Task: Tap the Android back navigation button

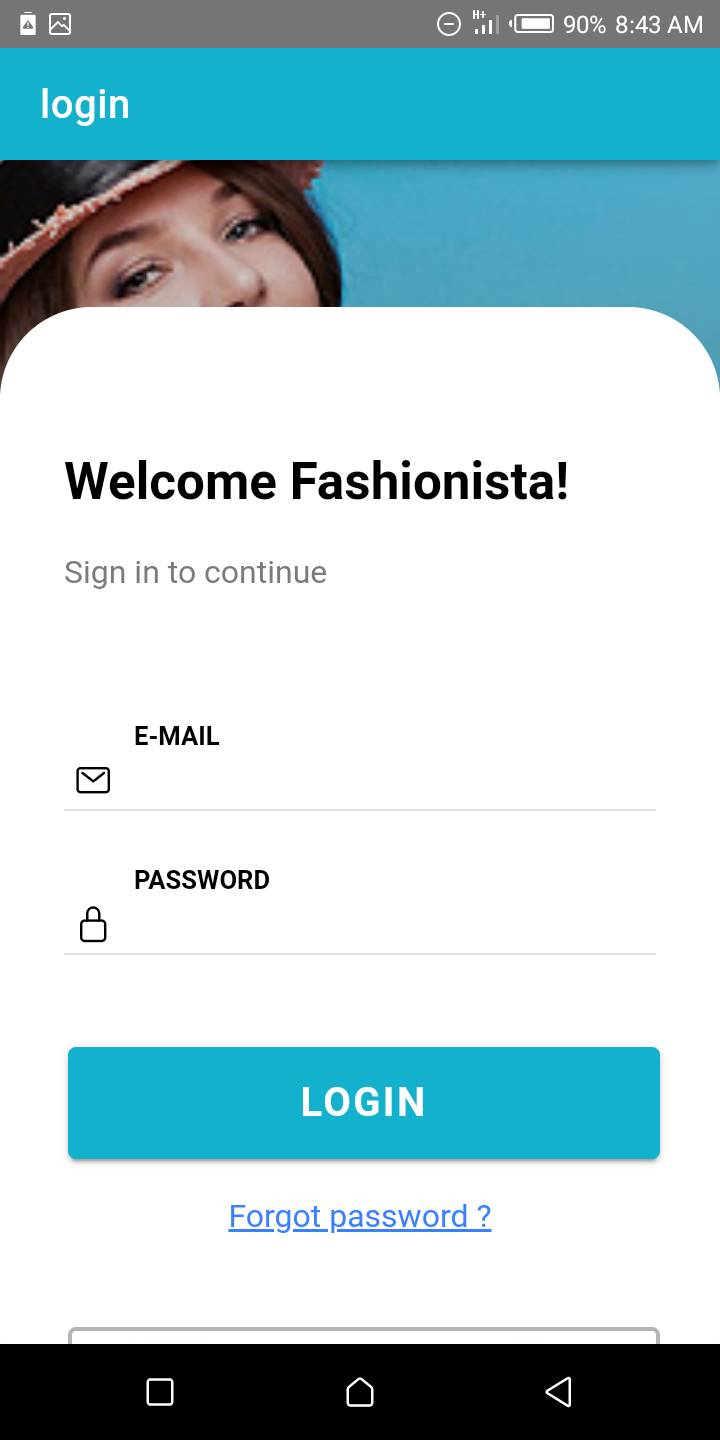Action: [x=558, y=1392]
